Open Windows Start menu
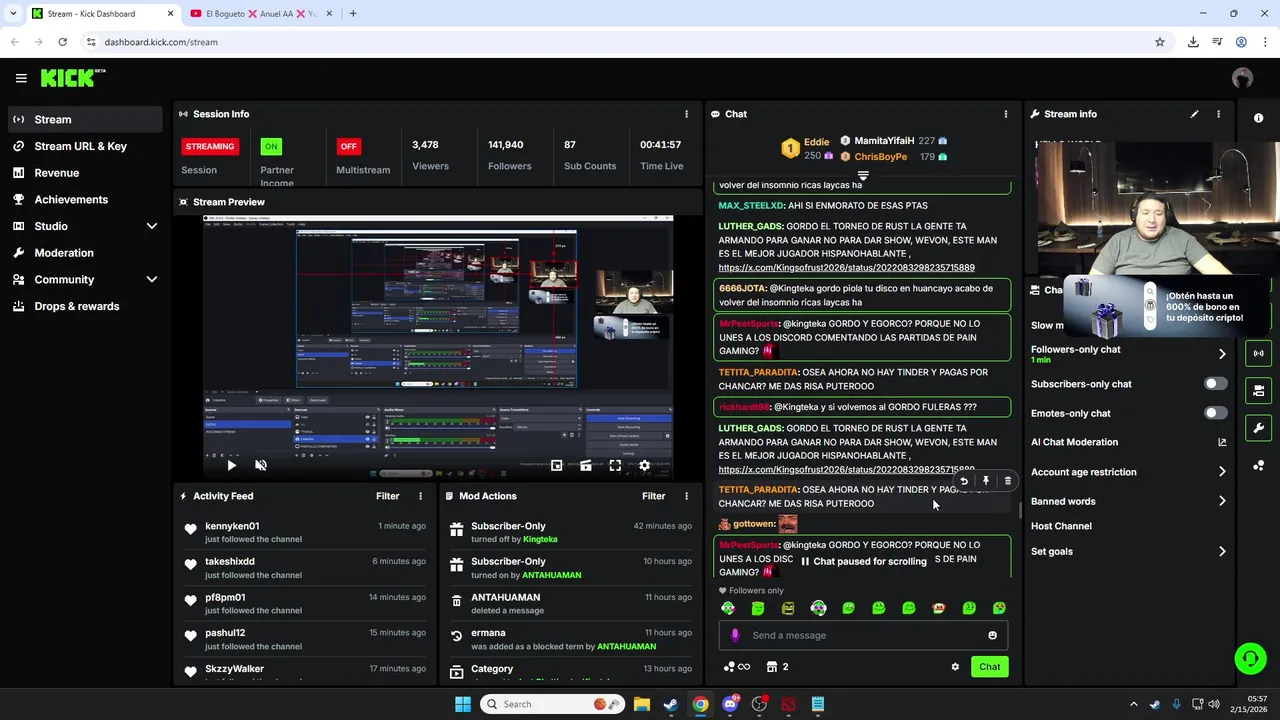The image size is (1280, 720). 463,704
